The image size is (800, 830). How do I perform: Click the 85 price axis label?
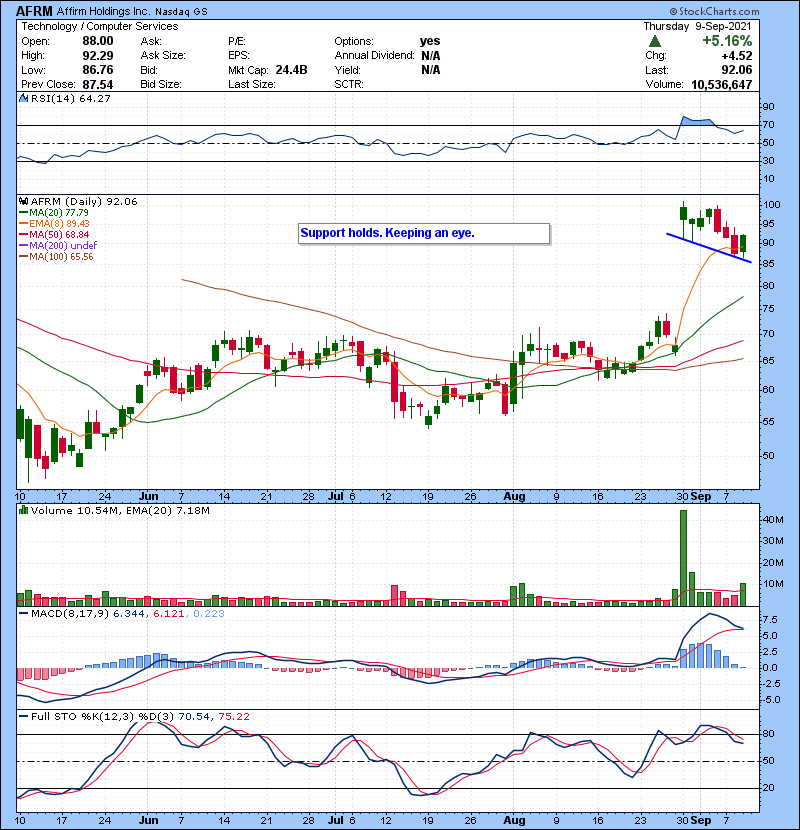coord(768,264)
